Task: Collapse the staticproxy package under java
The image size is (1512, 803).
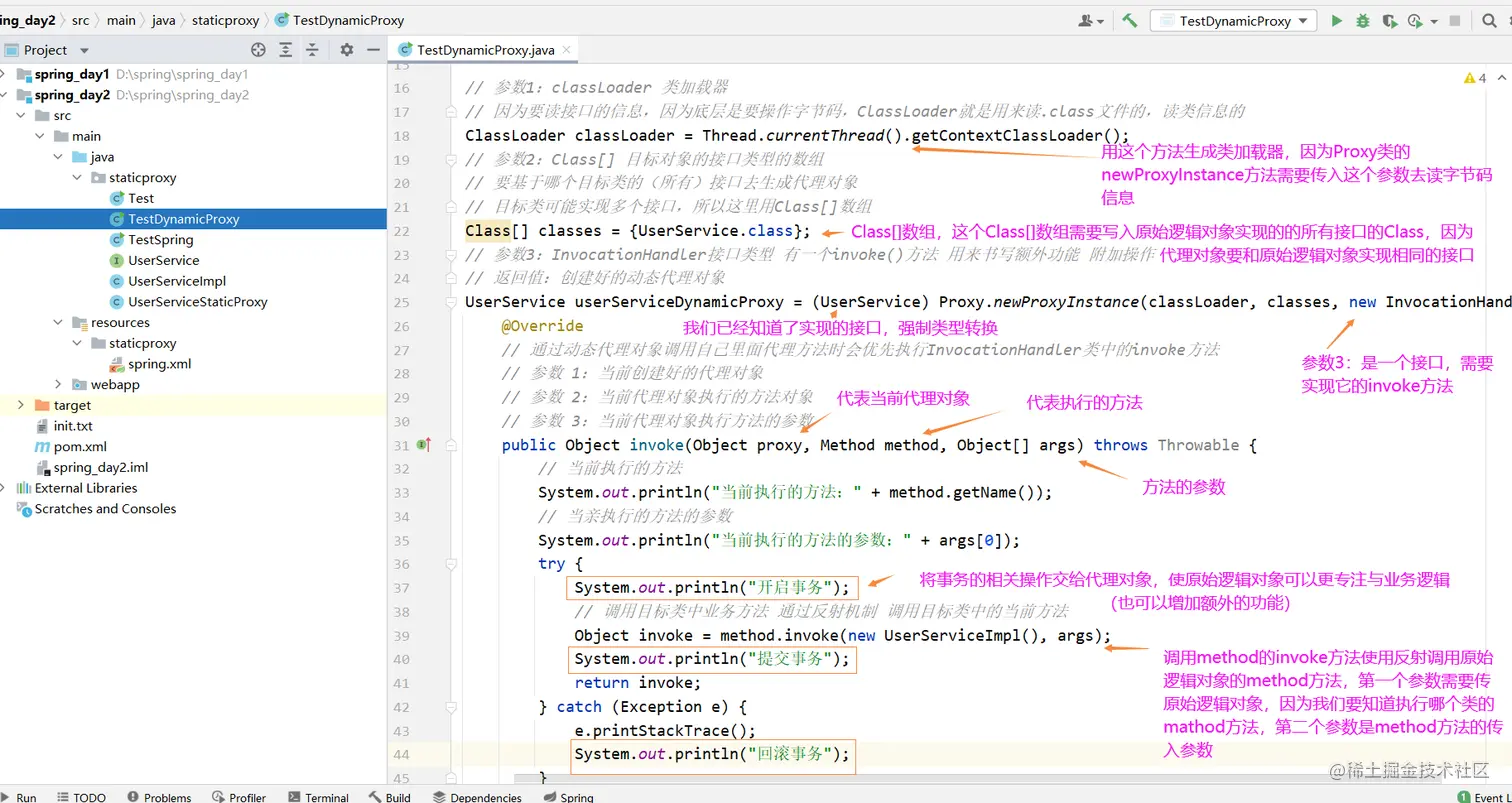Action: (78, 178)
